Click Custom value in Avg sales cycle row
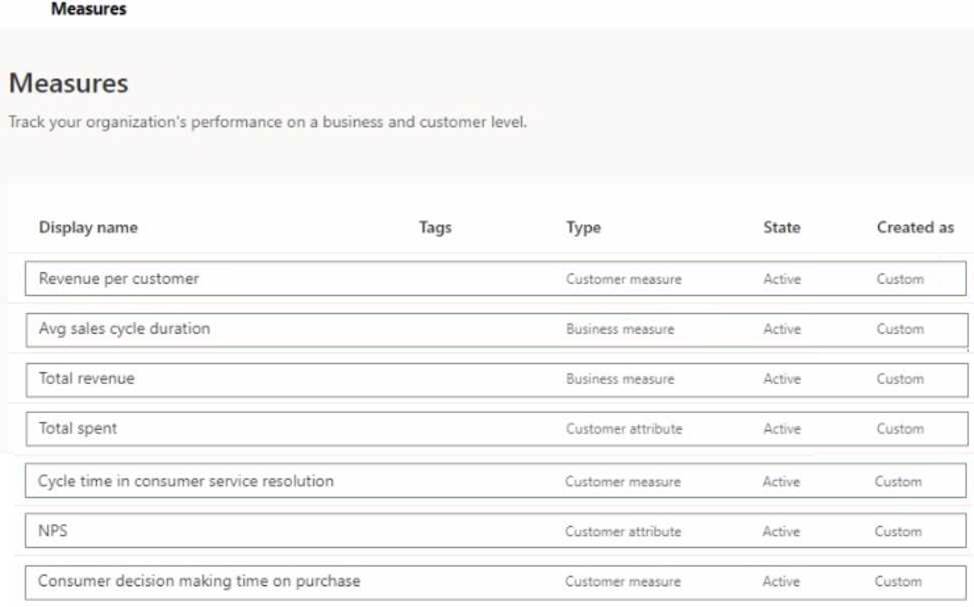 coord(900,329)
